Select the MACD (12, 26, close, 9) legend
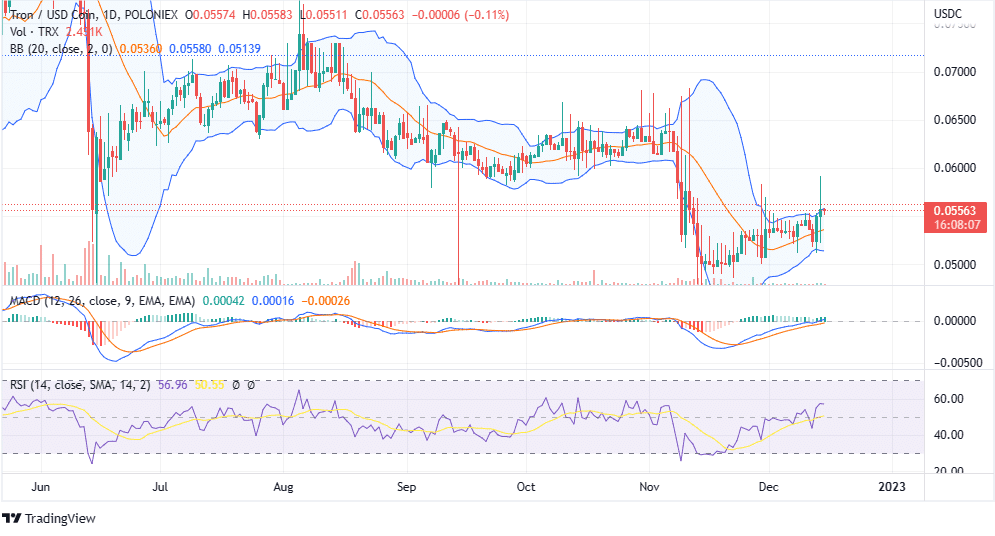 [102, 301]
